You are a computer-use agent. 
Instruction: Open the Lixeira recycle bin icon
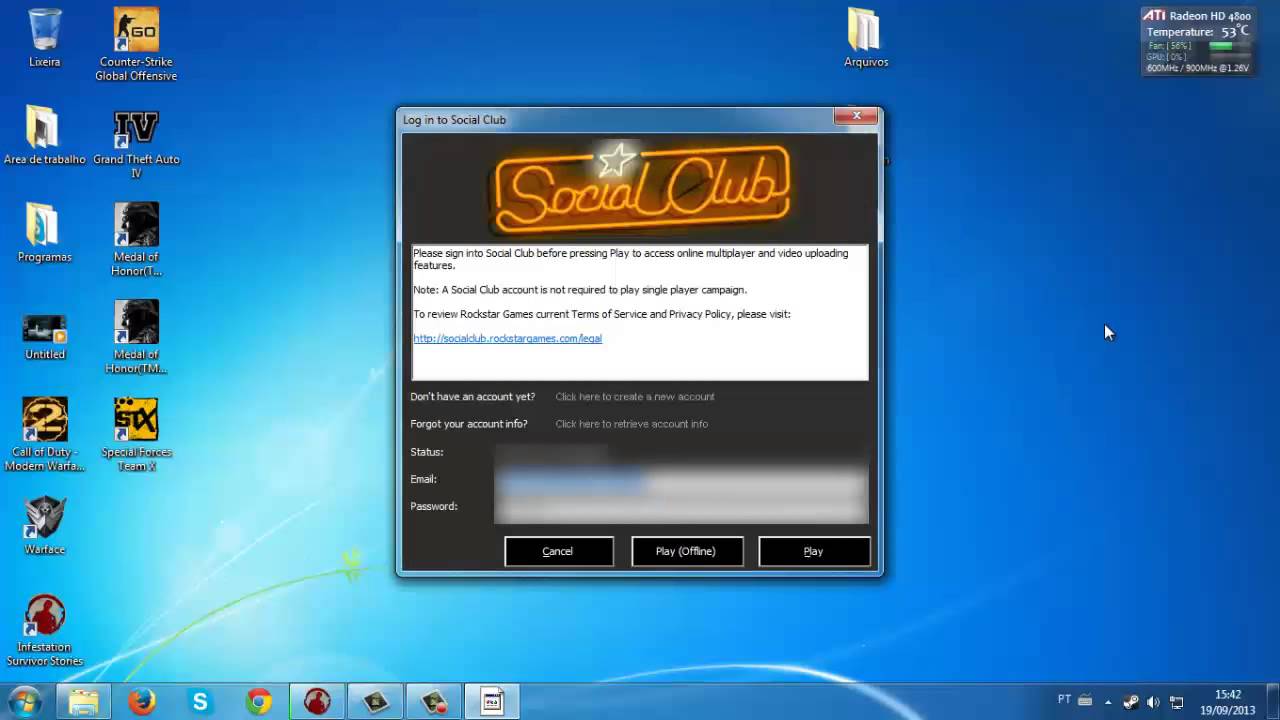point(44,38)
